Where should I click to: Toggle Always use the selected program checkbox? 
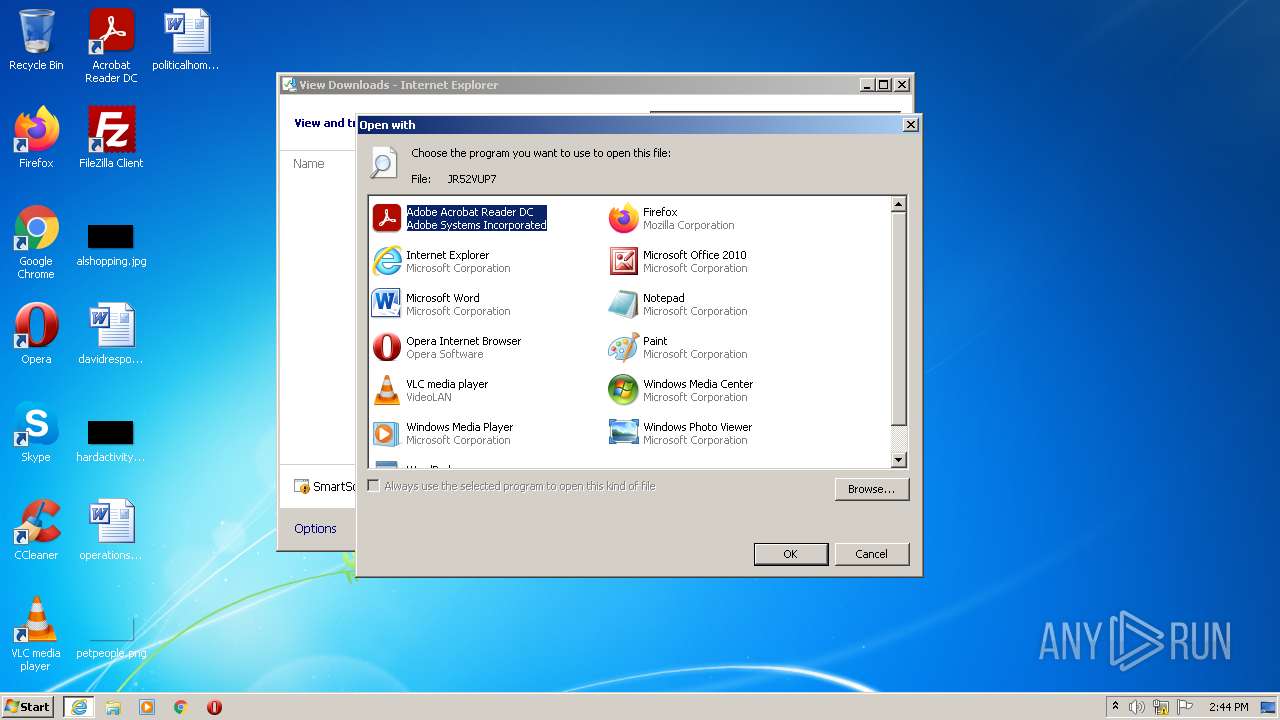(374, 486)
